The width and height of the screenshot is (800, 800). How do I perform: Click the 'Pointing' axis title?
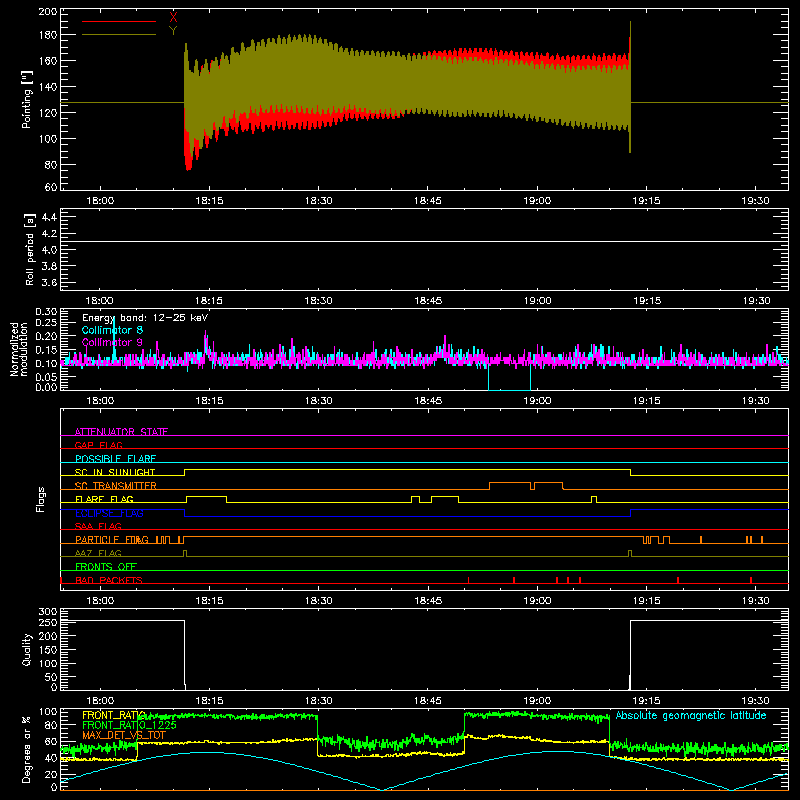click(x=27, y=99)
